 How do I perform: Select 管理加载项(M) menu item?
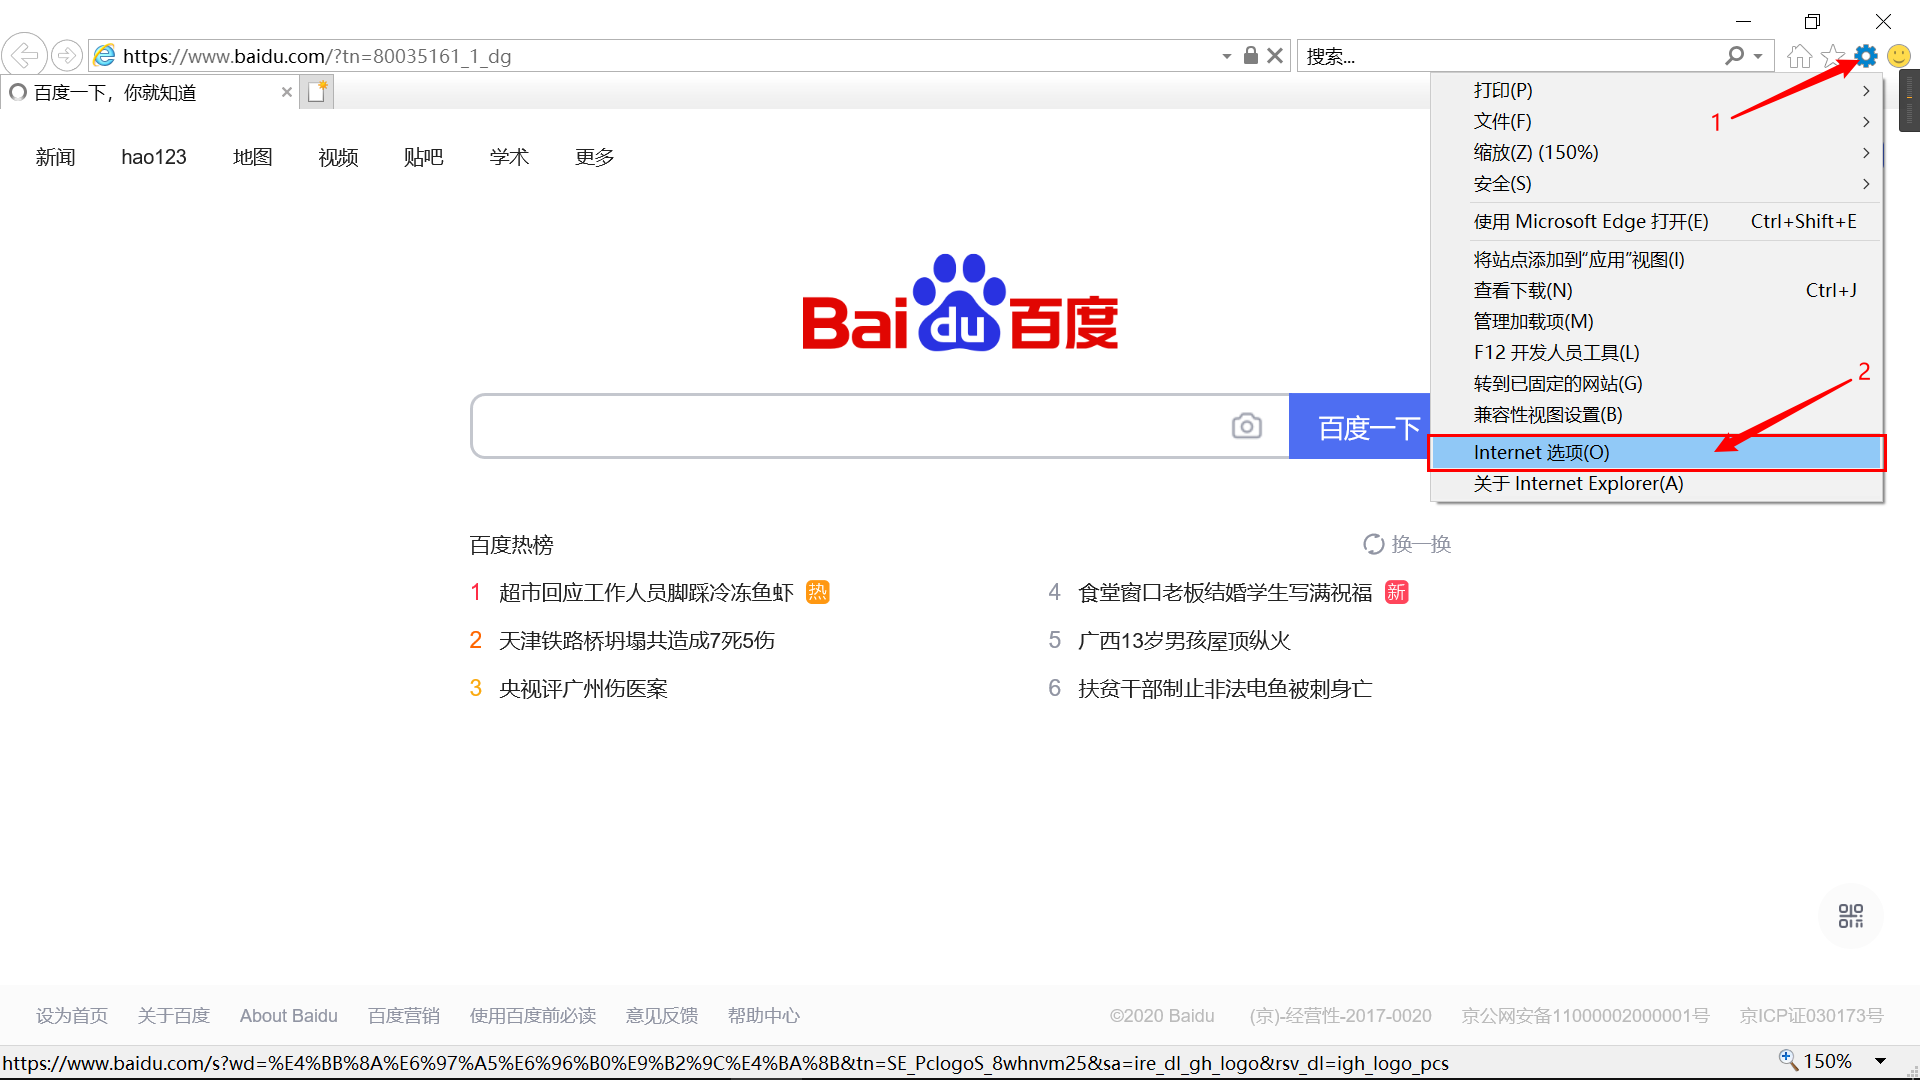pos(1658,321)
